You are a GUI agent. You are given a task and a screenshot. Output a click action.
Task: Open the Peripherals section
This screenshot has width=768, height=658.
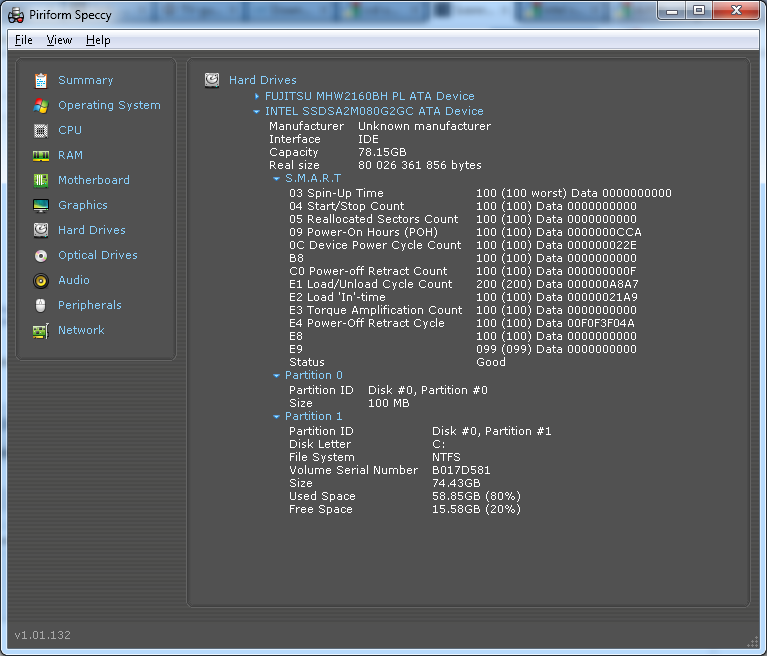[90, 305]
